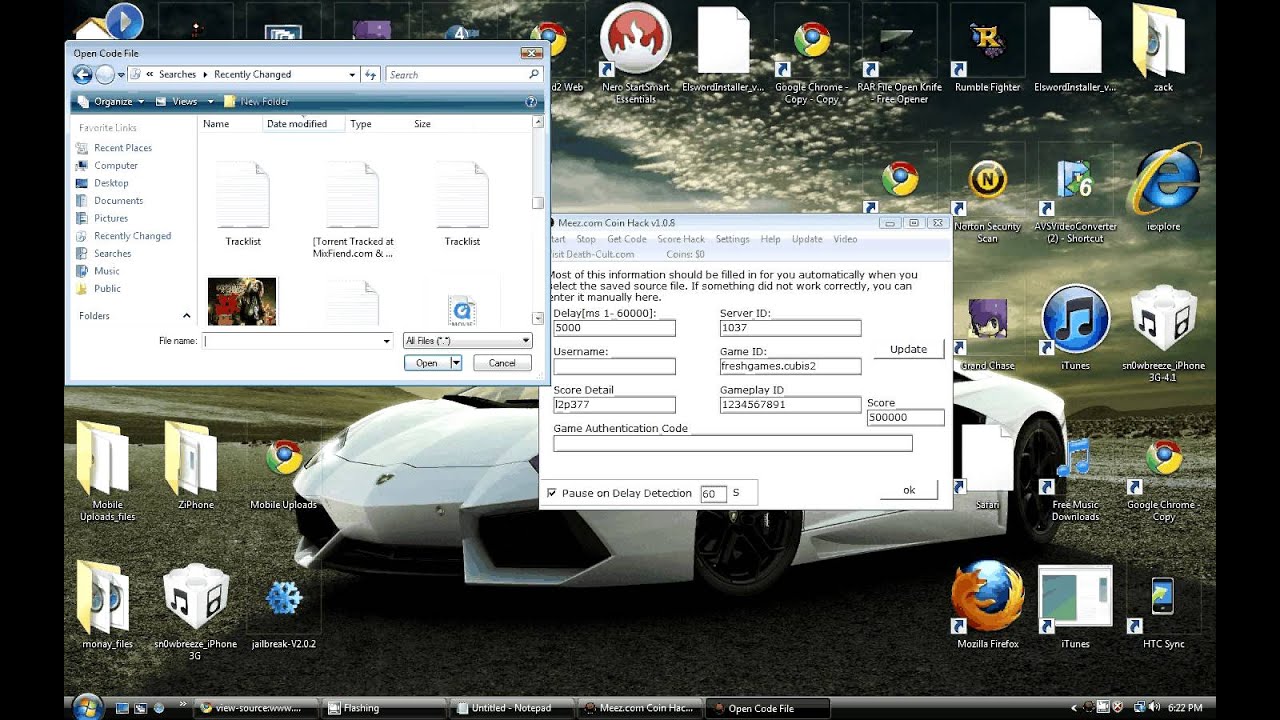Click the taskbar clock showing 6:22 PM
This screenshot has height=720, width=1280.
click(x=1186, y=708)
